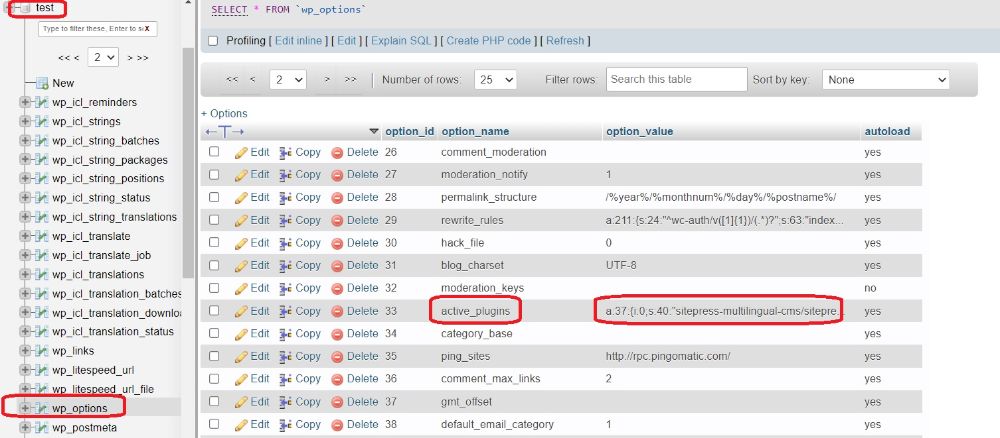Select the wp_icl_string_positions table
1000x438 pixels.
[108, 179]
